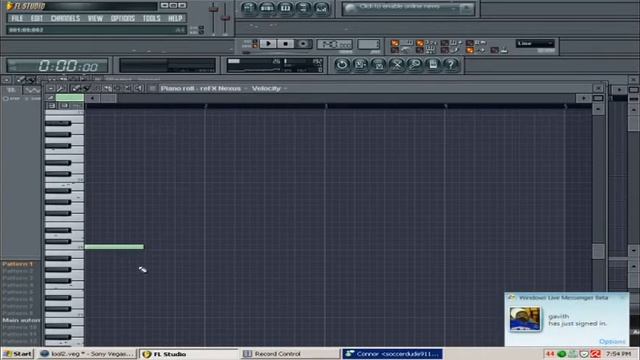640x360 pixels.
Task: Open the Line snap dropdown
Action: pyautogui.click(x=535, y=43)
